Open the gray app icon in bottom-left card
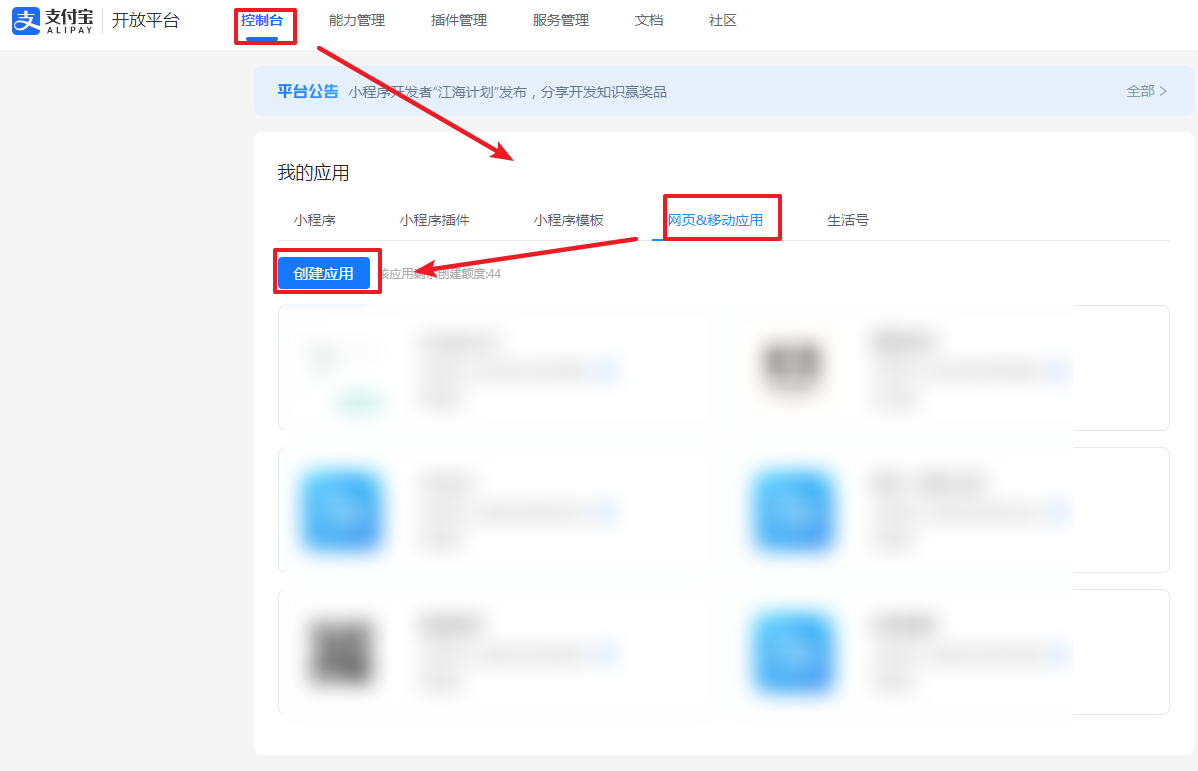Screen dimensions: 1198x771 point(341,652)
